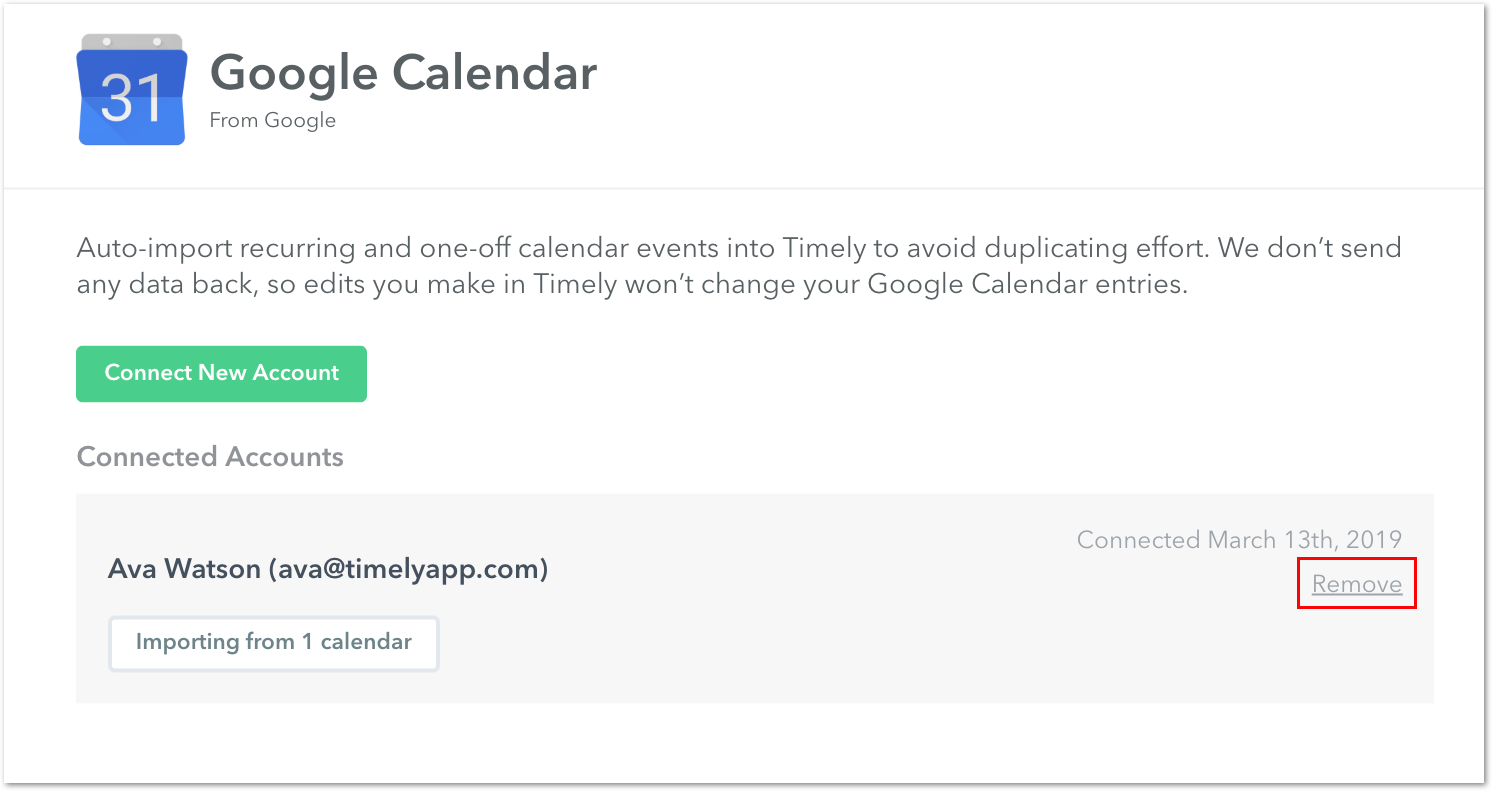Click the Remove link for the connected account

tap(1356, 584)
